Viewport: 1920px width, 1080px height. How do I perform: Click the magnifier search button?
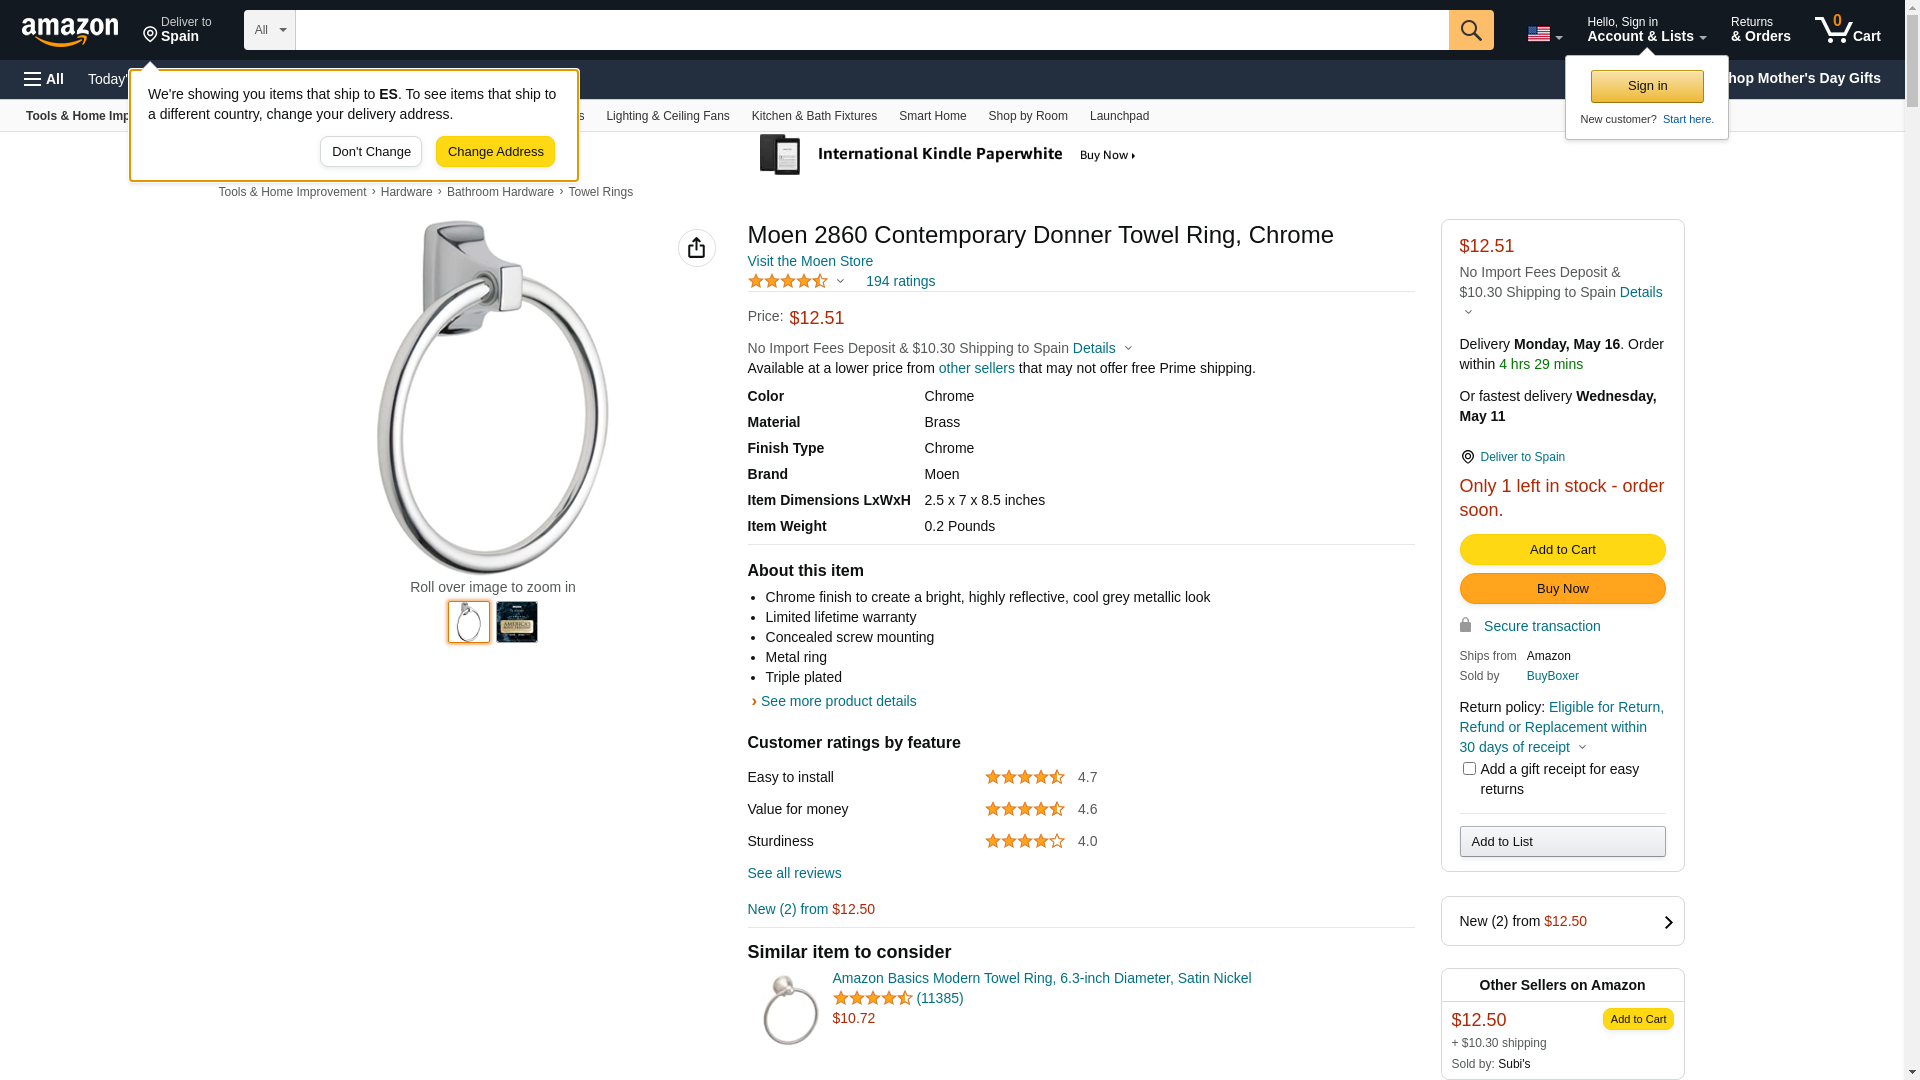tap(1471, 30)
